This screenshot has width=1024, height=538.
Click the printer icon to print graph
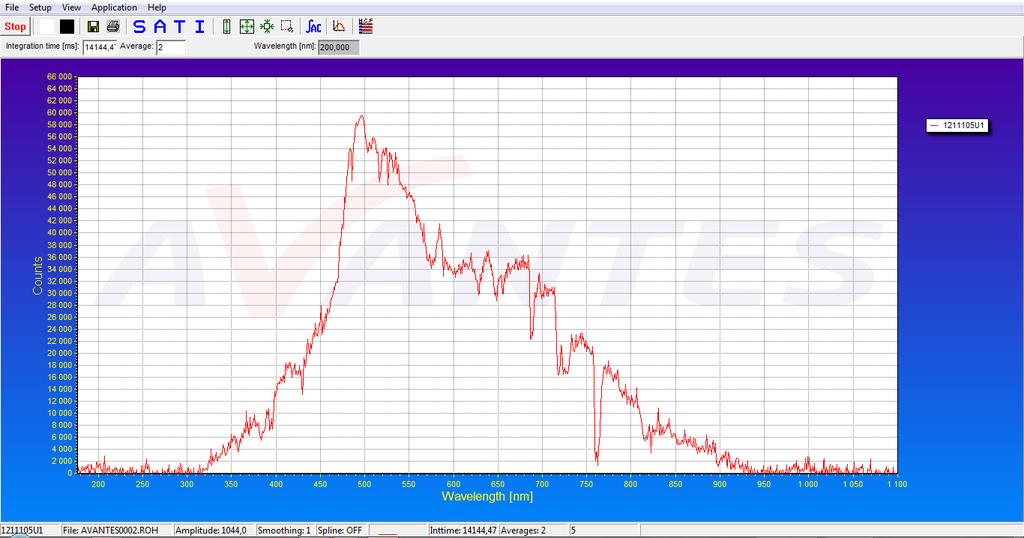pyautogui.click(x=113, y=27)
